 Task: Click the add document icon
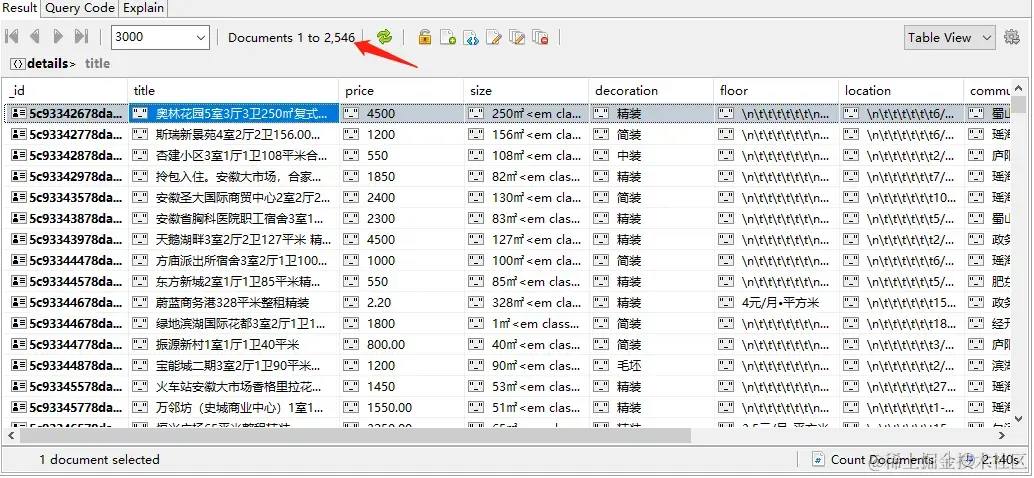(x=448, y=37)
